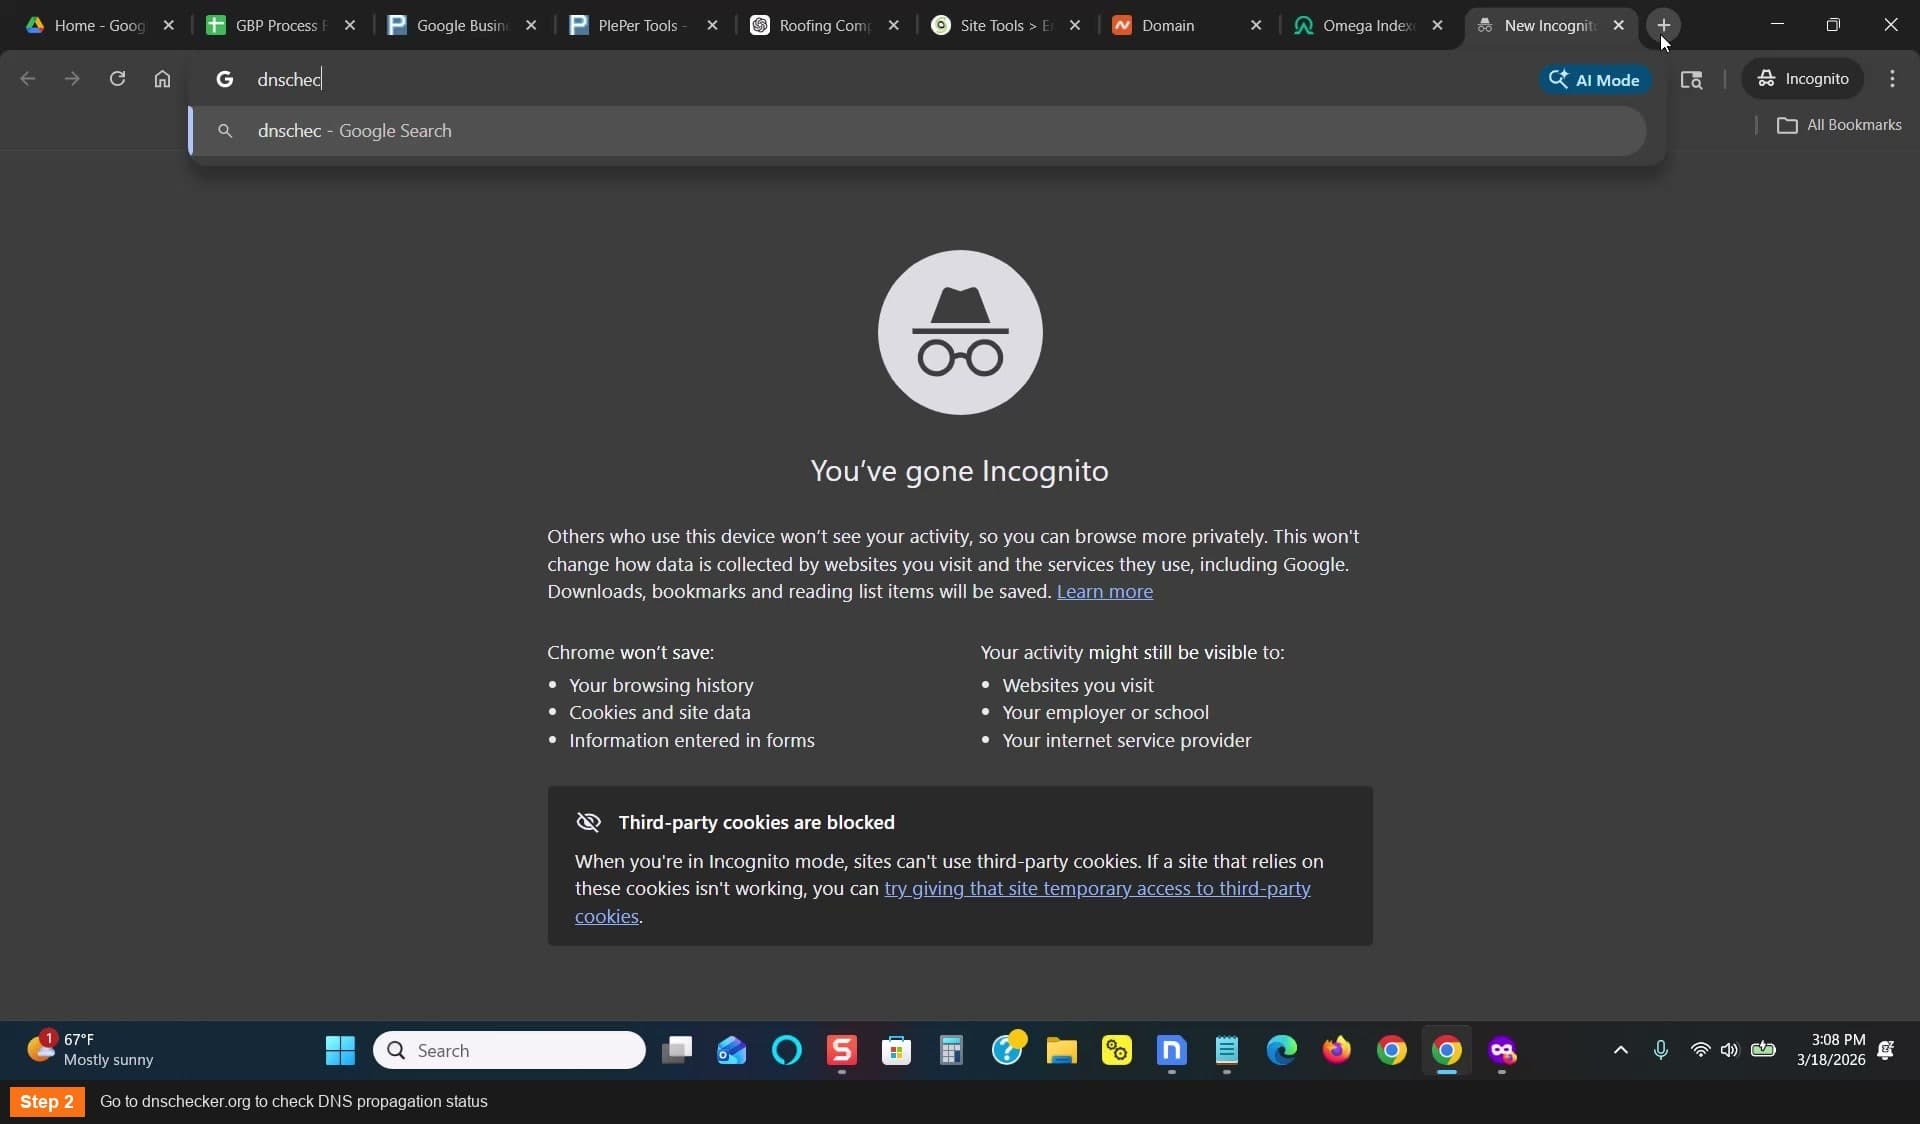
Task: Open the volume tray icon
Action: click(x=1730, y=1050)
